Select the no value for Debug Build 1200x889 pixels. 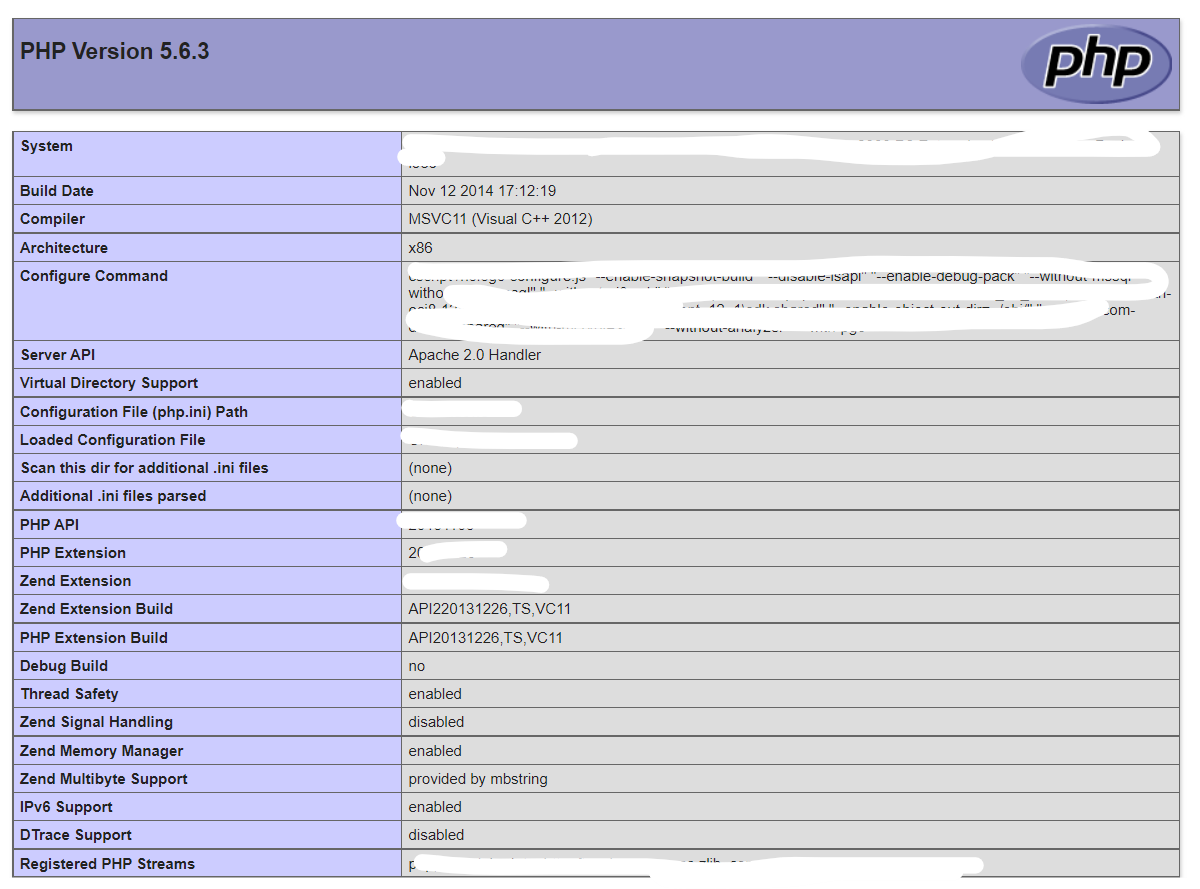tap(417, 666)
